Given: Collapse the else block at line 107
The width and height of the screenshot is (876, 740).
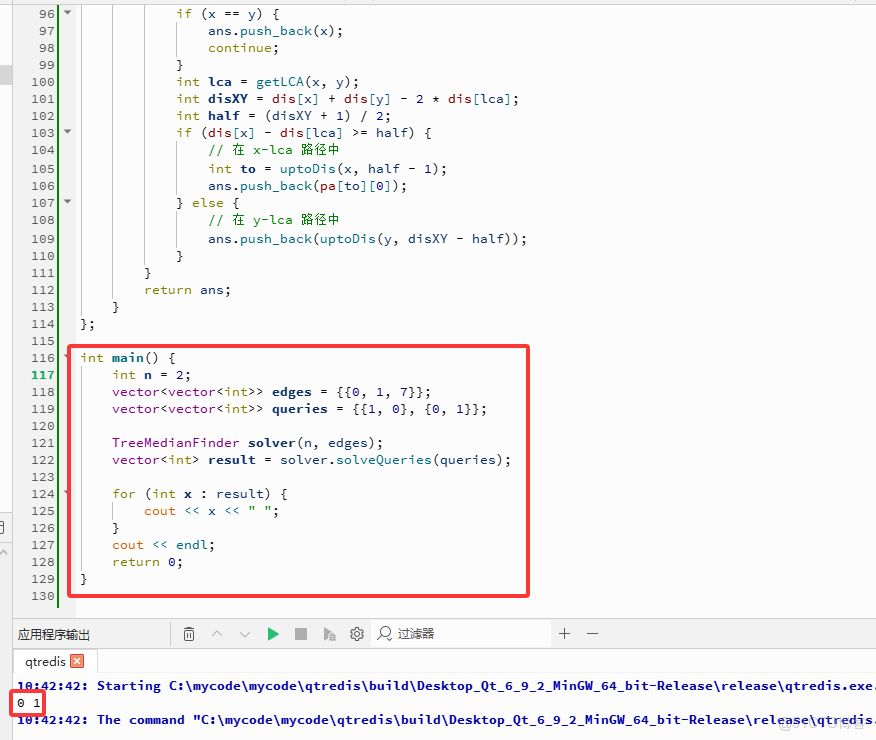Looking at the screenshot, I should [68, 202].
